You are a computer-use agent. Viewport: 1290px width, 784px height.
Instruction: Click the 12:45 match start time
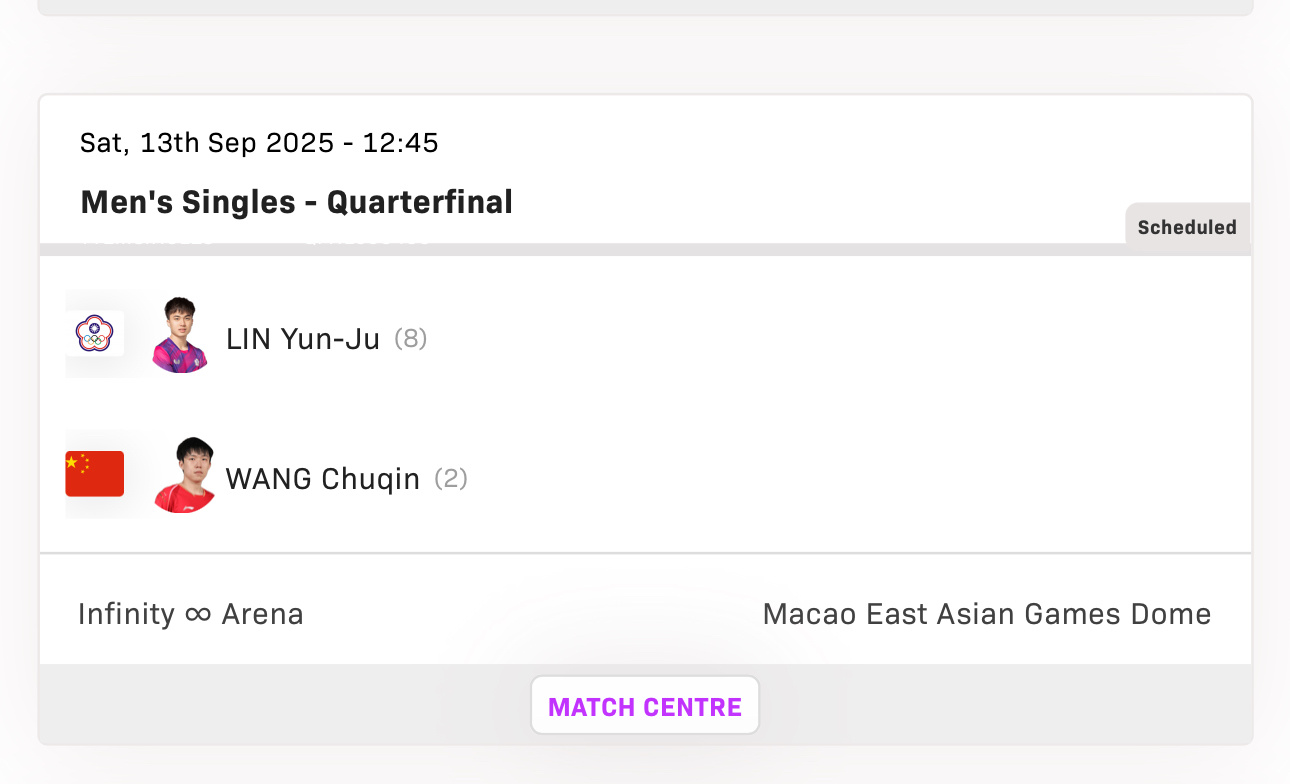(x=400, y=143)
